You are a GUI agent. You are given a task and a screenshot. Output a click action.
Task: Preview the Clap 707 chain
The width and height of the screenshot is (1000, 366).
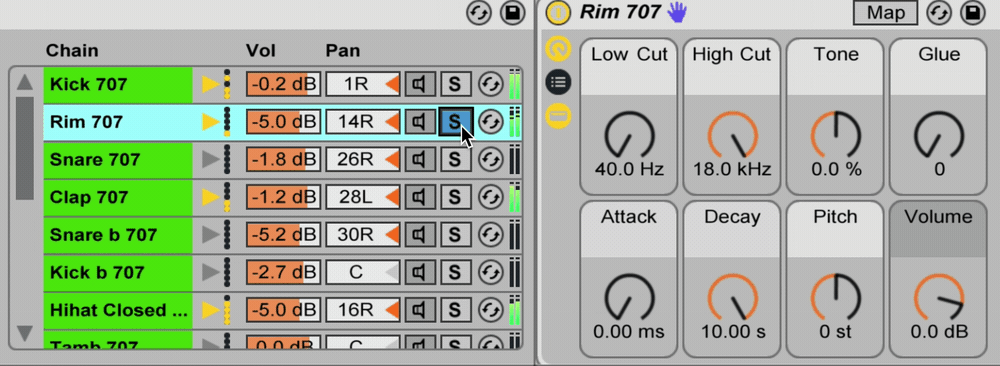click(210, 197)
